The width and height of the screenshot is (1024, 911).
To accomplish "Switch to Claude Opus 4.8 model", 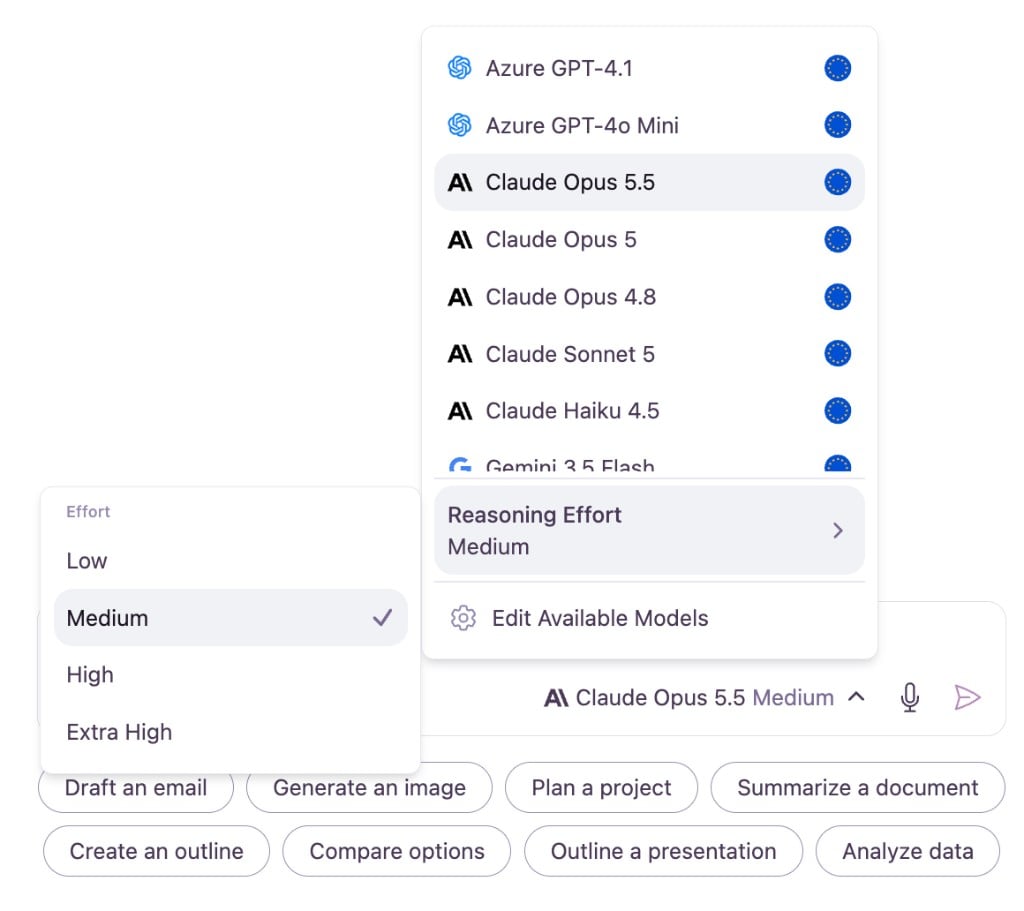I will coord(649,297).
